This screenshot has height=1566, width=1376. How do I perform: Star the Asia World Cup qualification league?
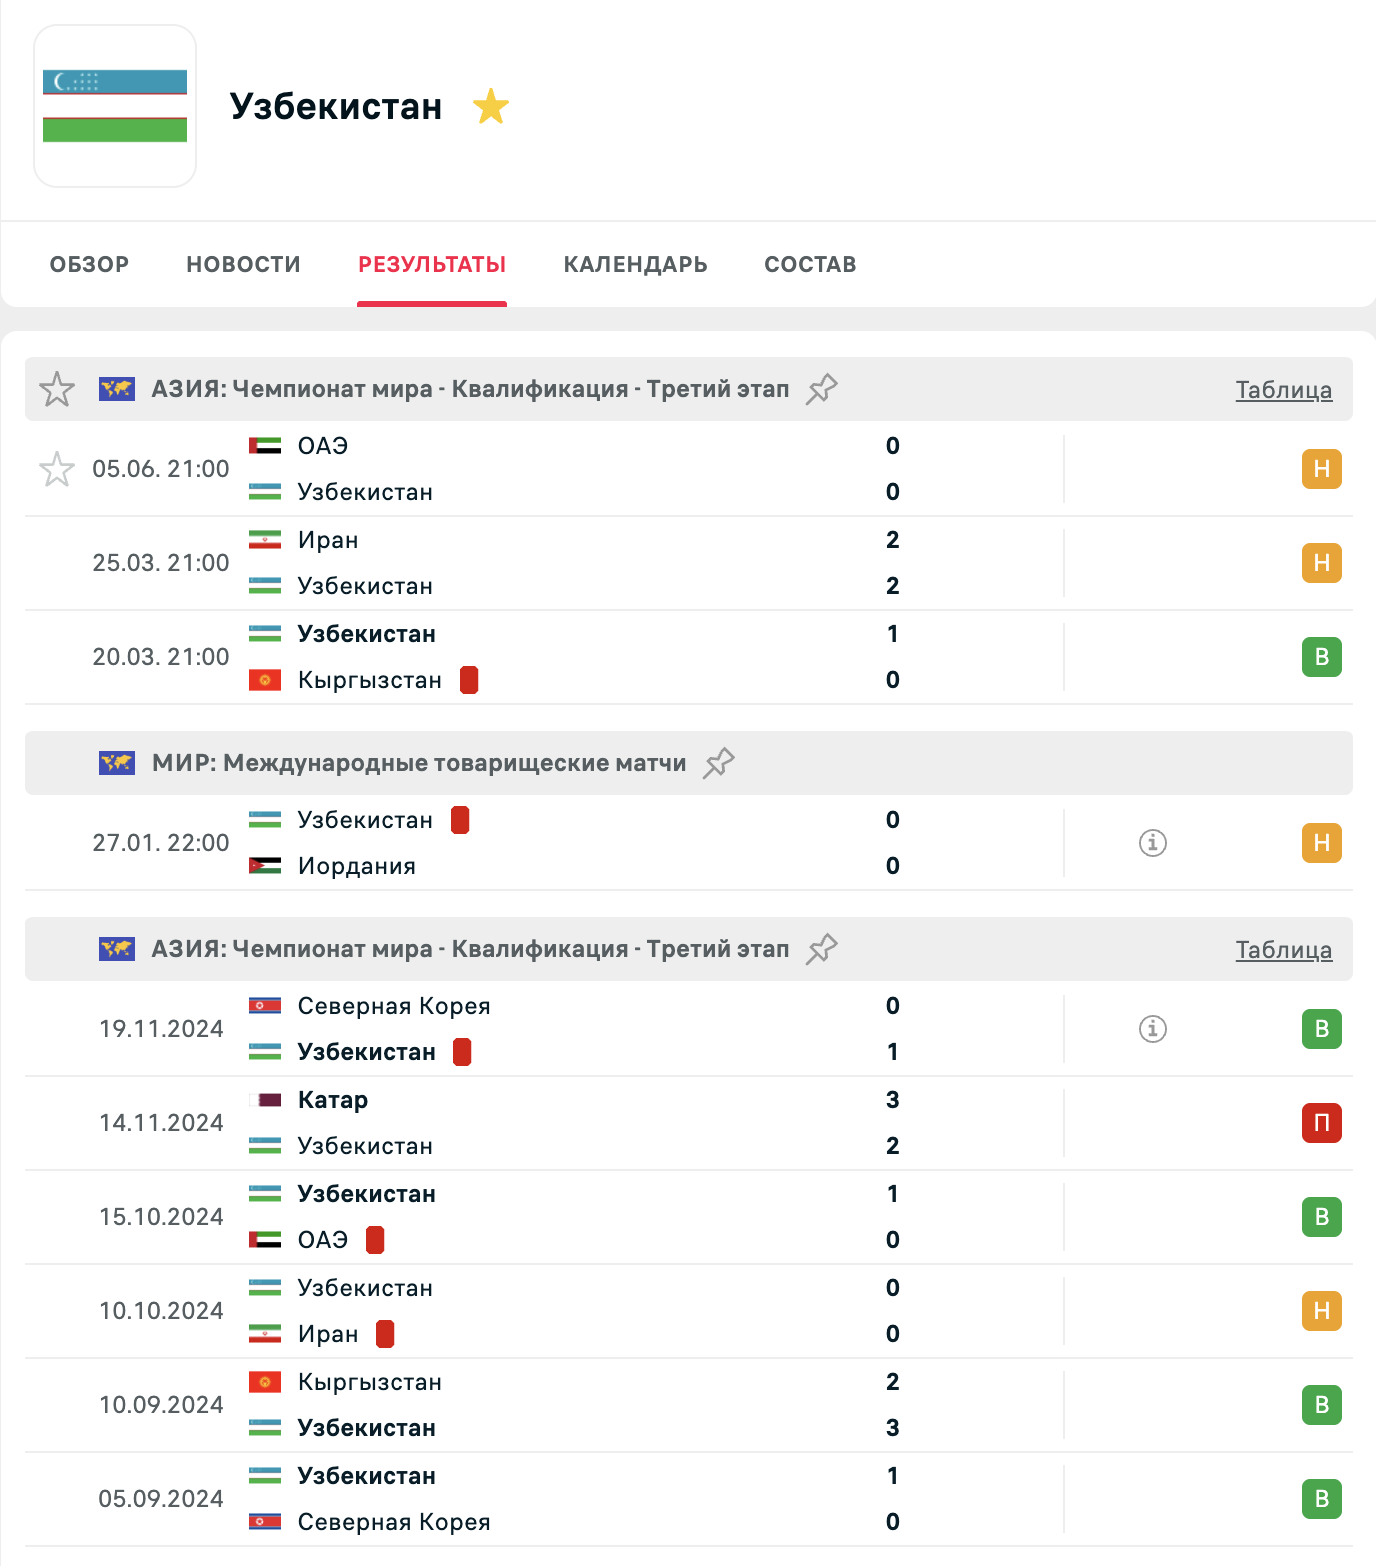57,389
